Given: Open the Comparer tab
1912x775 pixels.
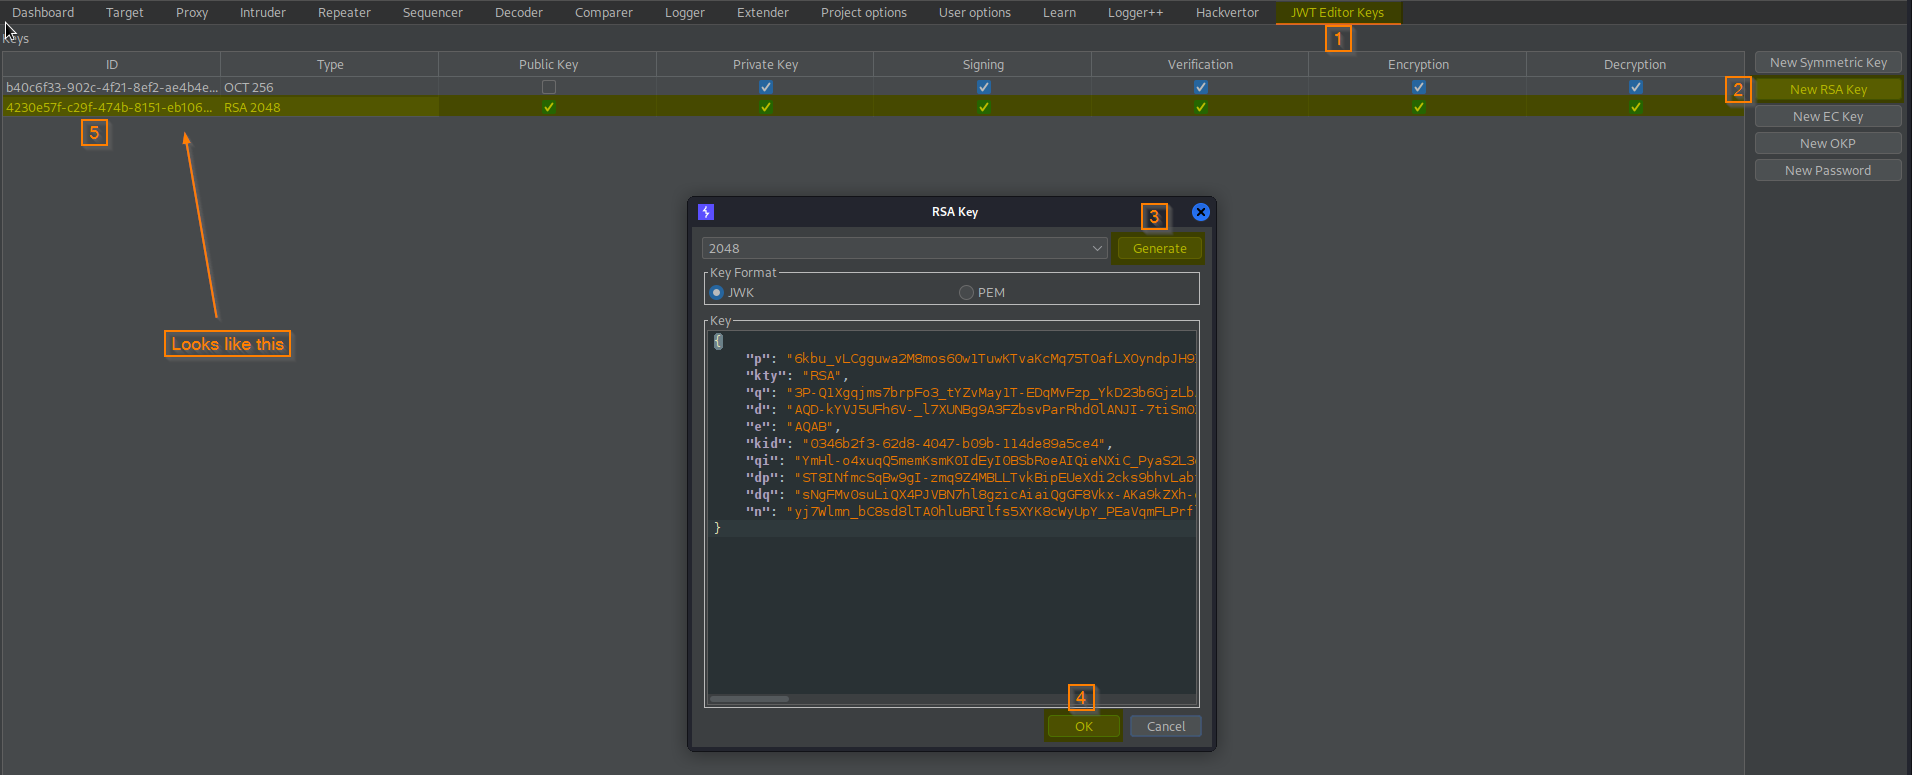Looking at the screenshot, I should pos(604,13).
